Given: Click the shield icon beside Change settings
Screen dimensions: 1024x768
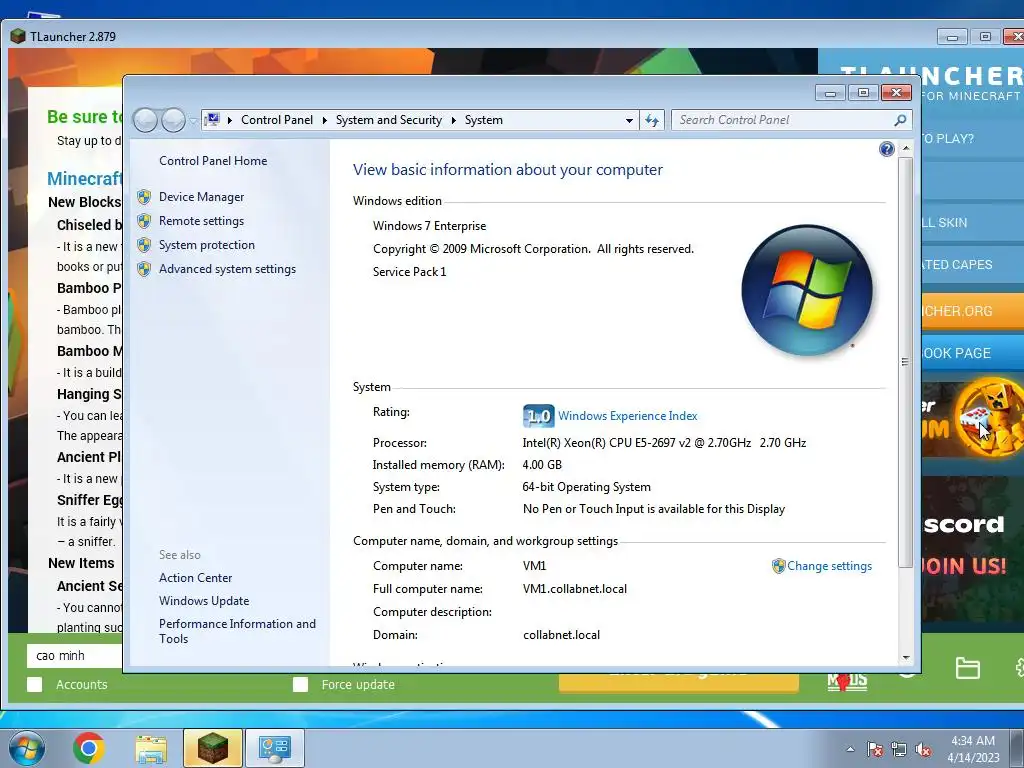Looking at the screenshot, I should click(778, 566).
